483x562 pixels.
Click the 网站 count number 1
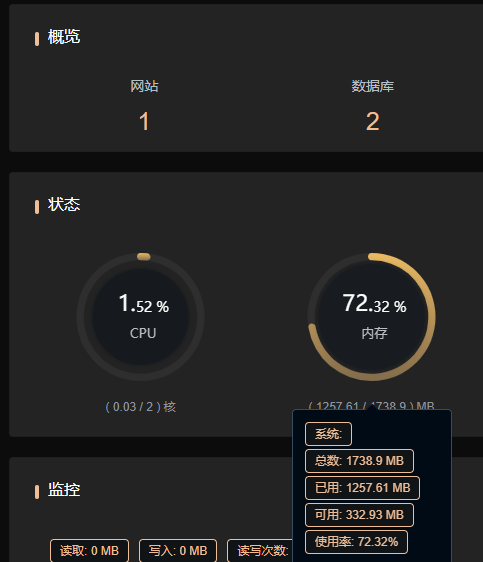tap(144, 122)
